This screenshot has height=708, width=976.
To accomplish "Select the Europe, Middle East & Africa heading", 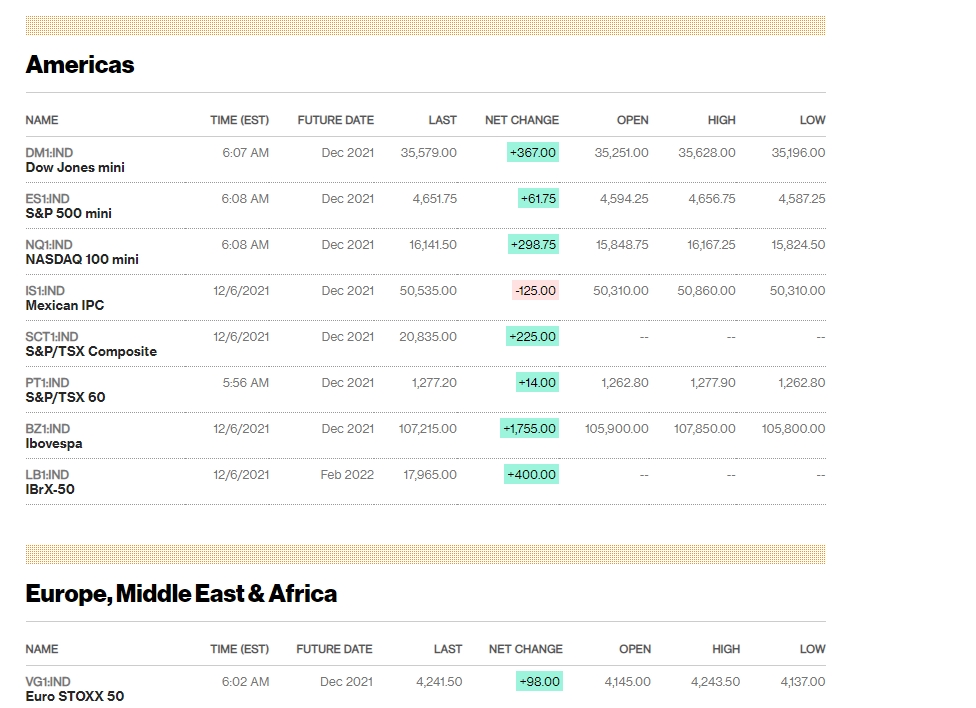I will pos(181,594).
